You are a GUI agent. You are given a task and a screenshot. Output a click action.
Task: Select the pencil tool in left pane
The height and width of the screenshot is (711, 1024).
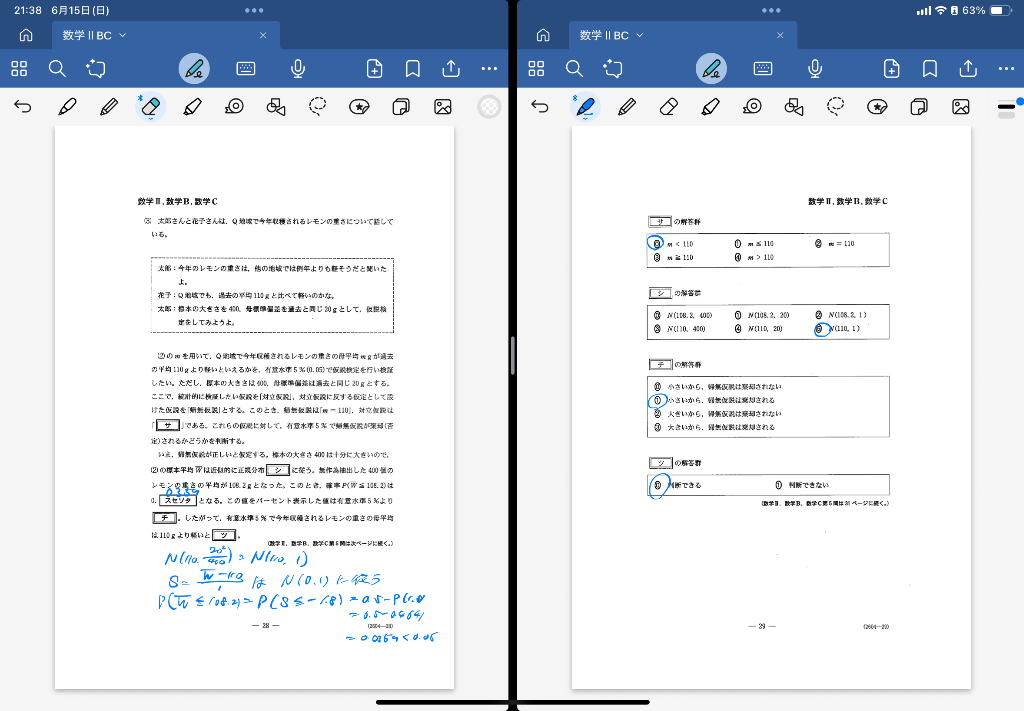[x=109, y=106]
